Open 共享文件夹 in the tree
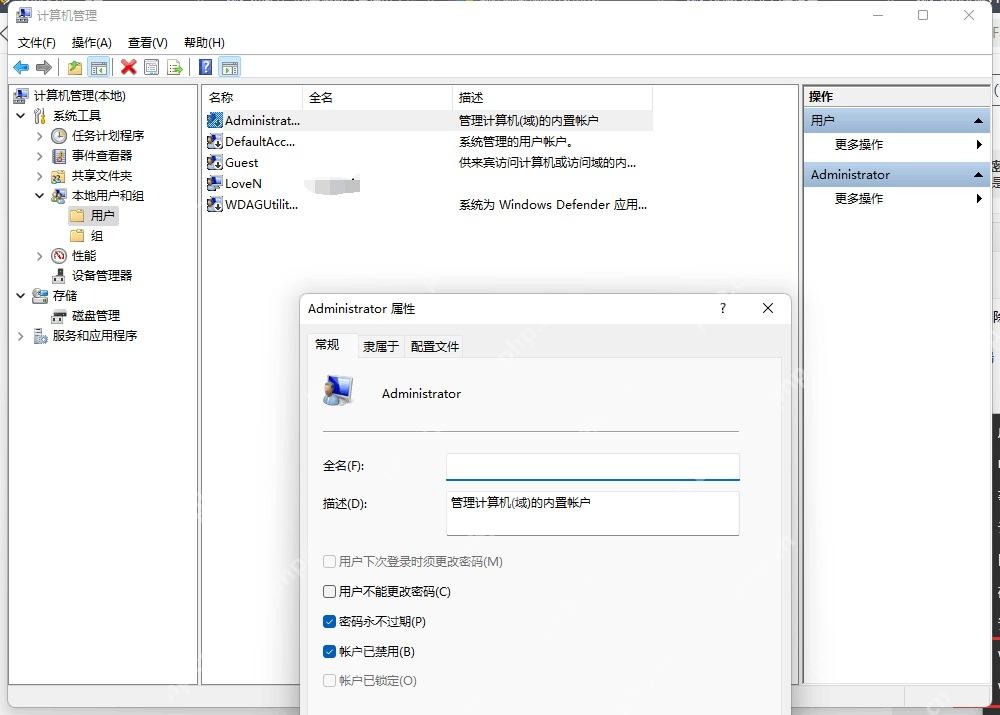The image size is (1000, 715). click(x=101, y=175)
